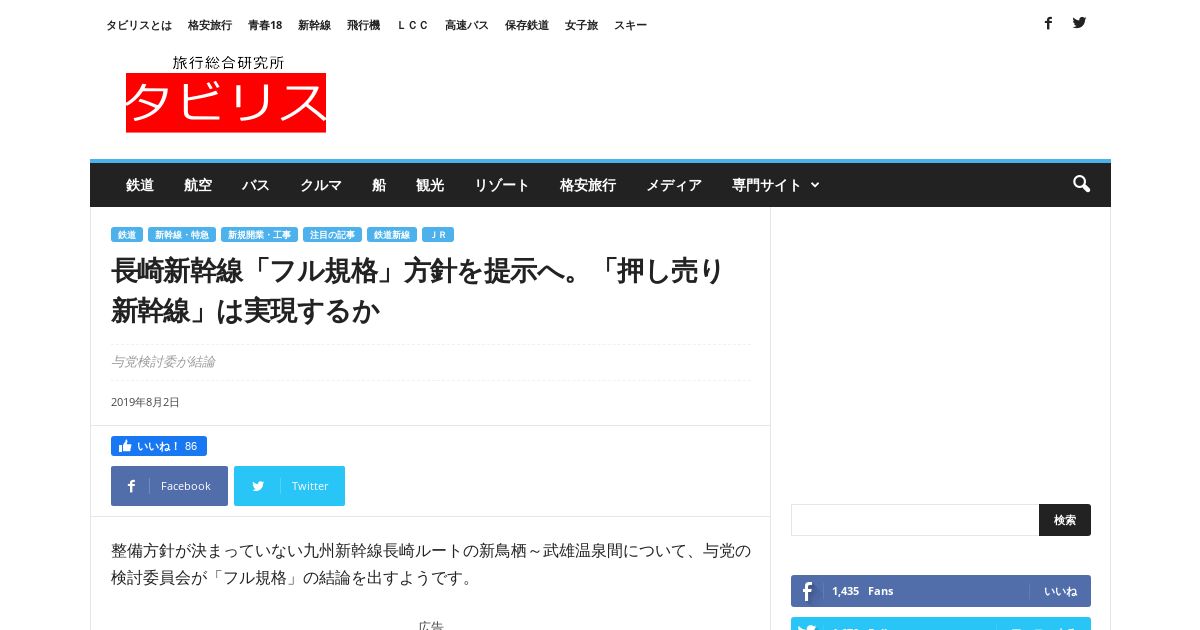This screenshot has width=1200, height=630.
Task: Select the ＪＲ category tag
Action: click(x=438, y=235)
